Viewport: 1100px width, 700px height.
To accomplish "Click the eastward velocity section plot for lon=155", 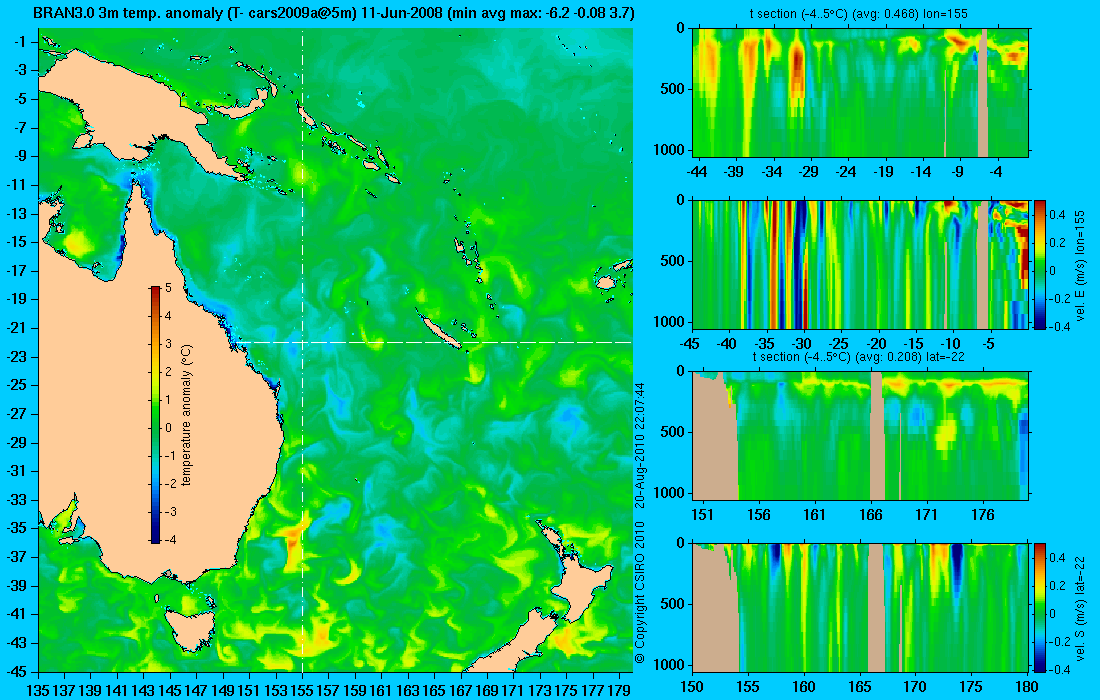I will [x=861, y=264].
